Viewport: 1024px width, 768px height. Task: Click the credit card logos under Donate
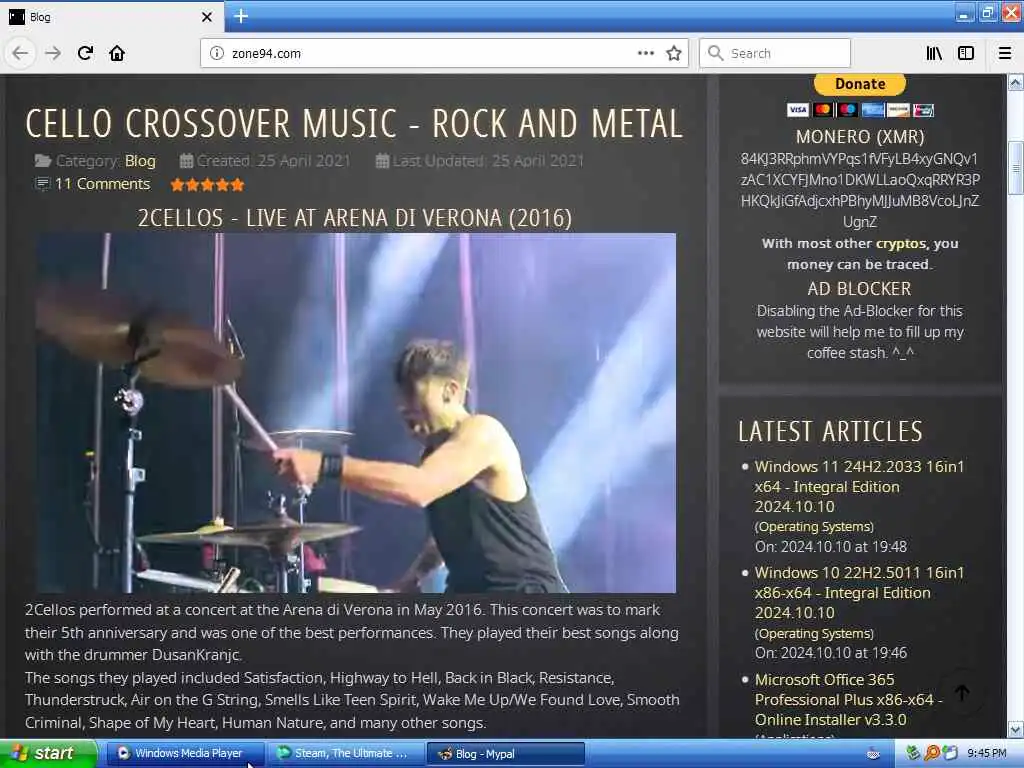pyautogui.click(x=860, y=110)
